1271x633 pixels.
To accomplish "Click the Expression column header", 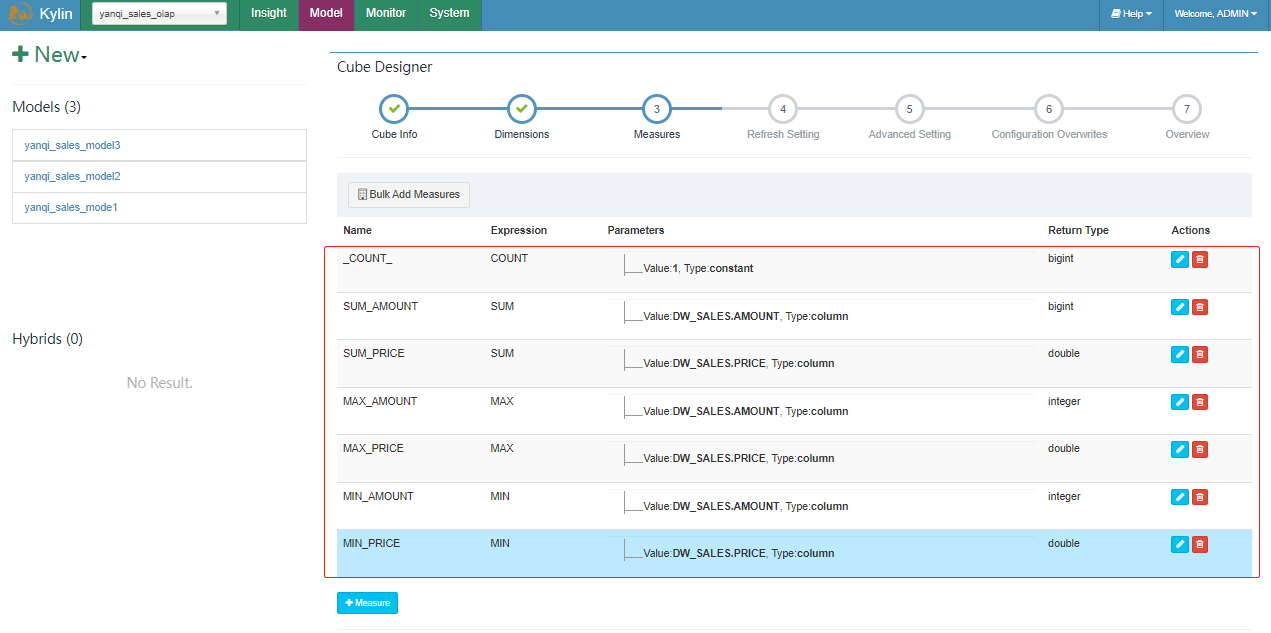I will point(519,230).
